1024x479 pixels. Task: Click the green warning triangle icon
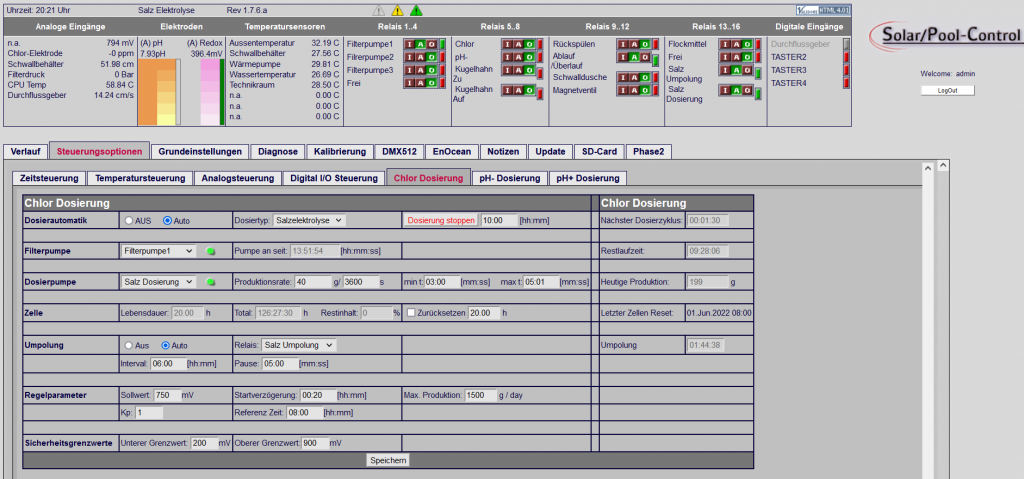coord(416,10)
